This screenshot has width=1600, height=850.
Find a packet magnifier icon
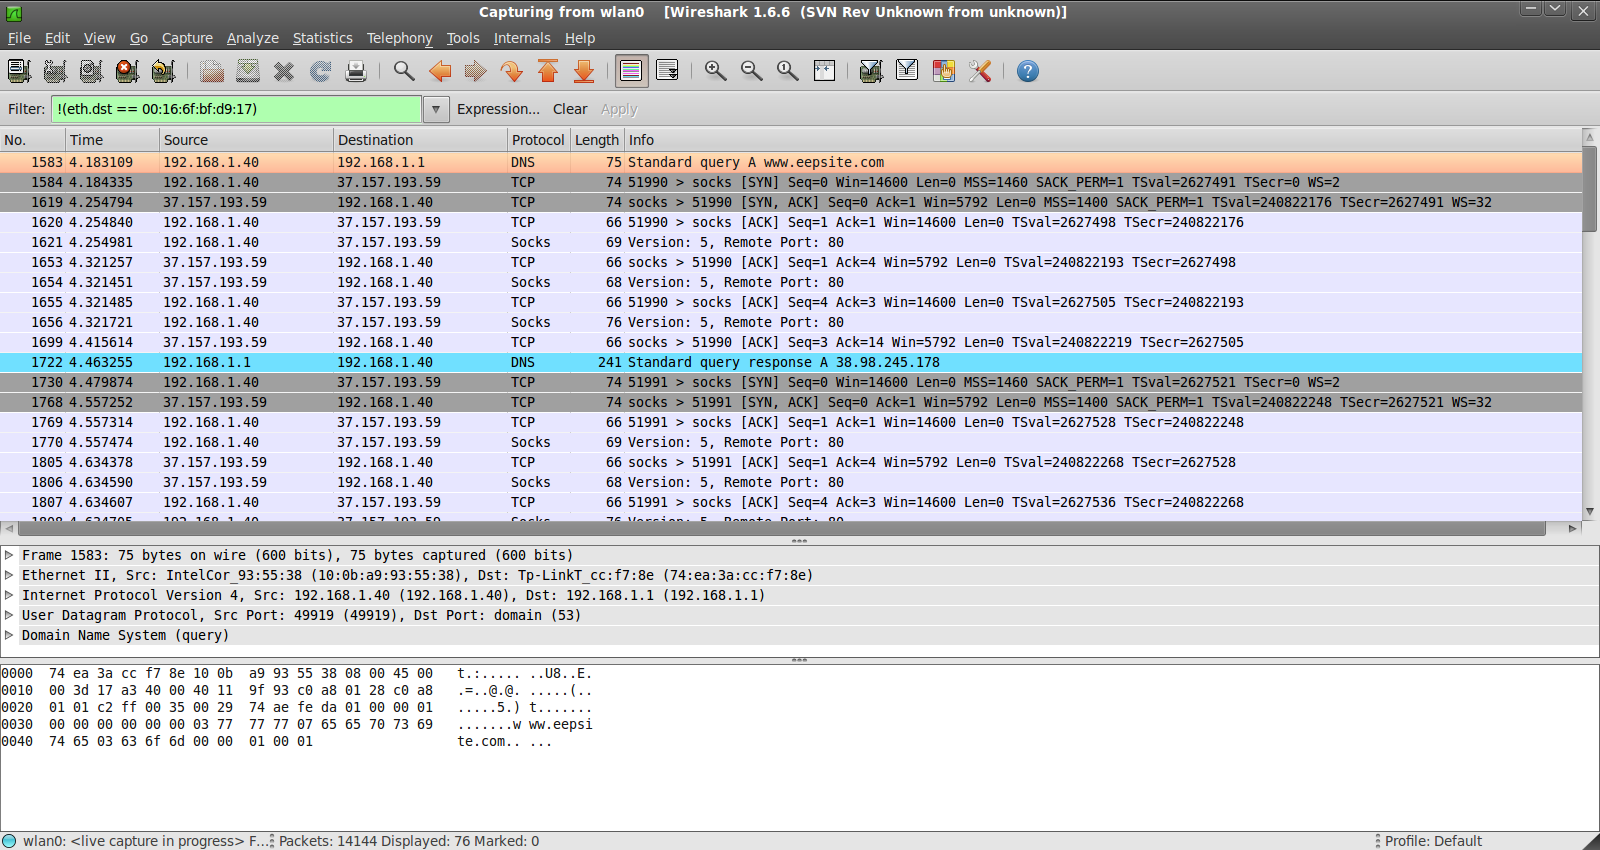click(x=404, y=71)
